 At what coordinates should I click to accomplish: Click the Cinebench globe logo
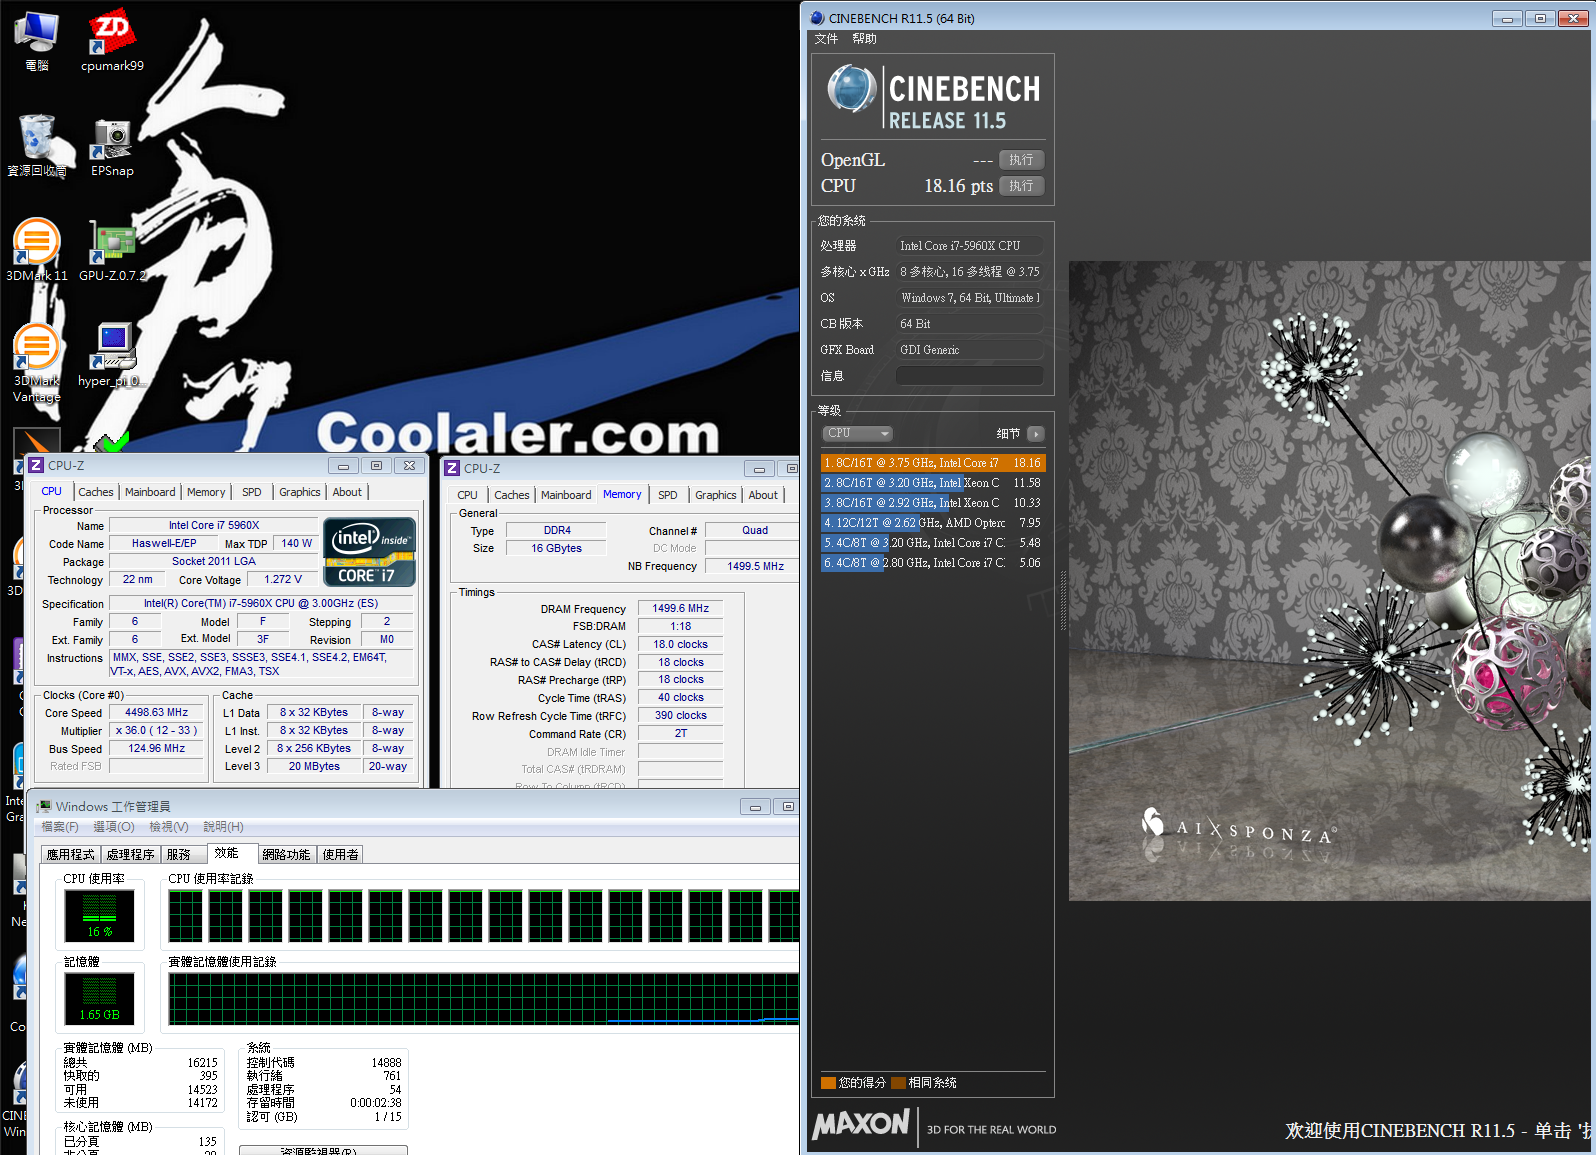[x=852, y=89]
